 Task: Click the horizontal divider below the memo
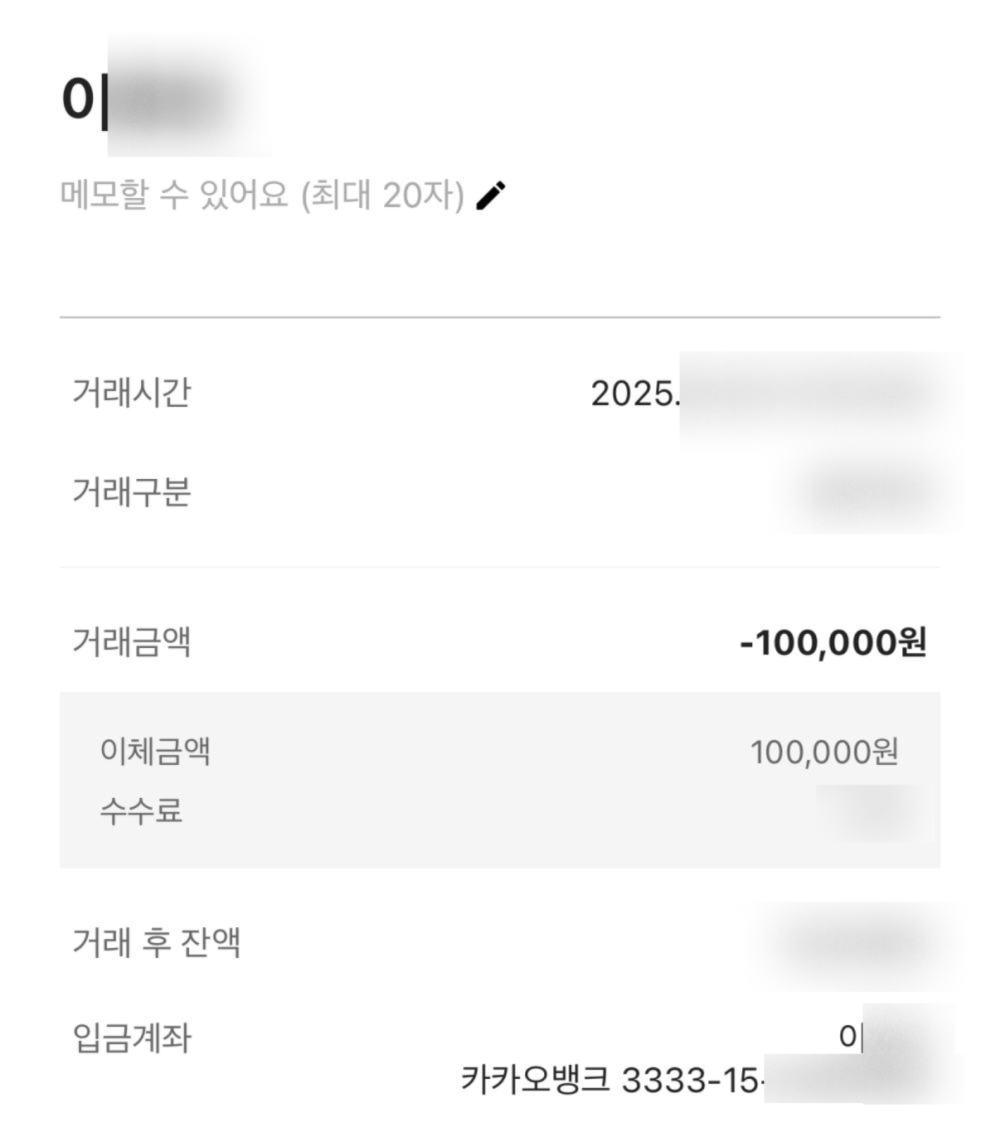(x=500, y=318)
